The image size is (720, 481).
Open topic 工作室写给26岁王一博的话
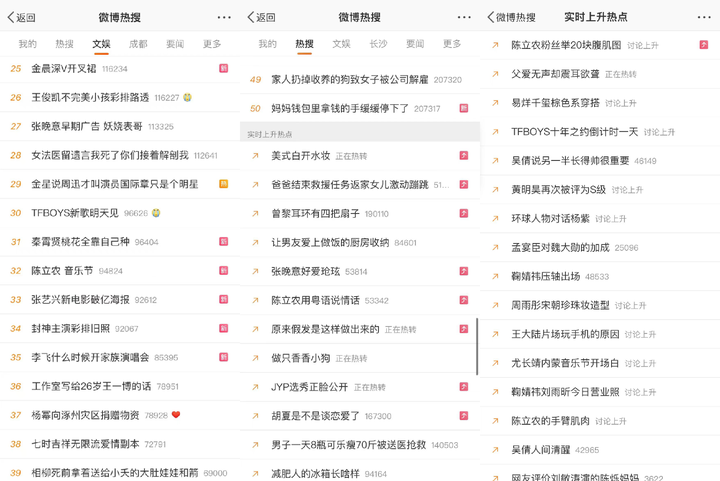click(x=91, y=386)
